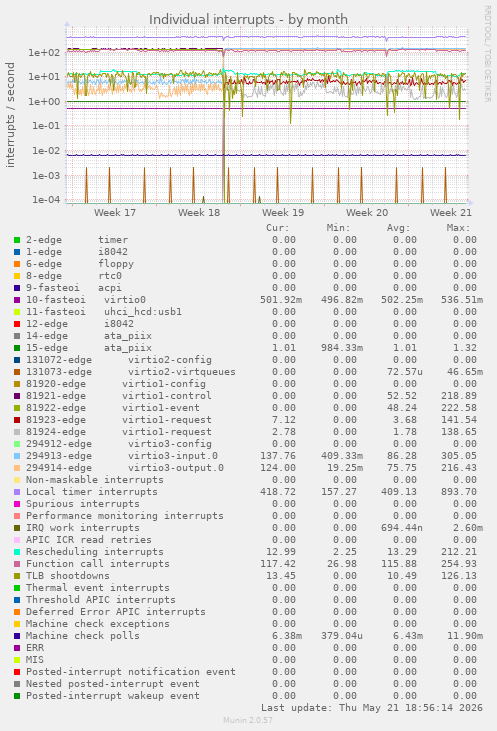Image resolution: width=497 pixels, height=731 pixels.
Task: Click the green swatch beside 2-edge timer
Action: (x=17, y=240)
